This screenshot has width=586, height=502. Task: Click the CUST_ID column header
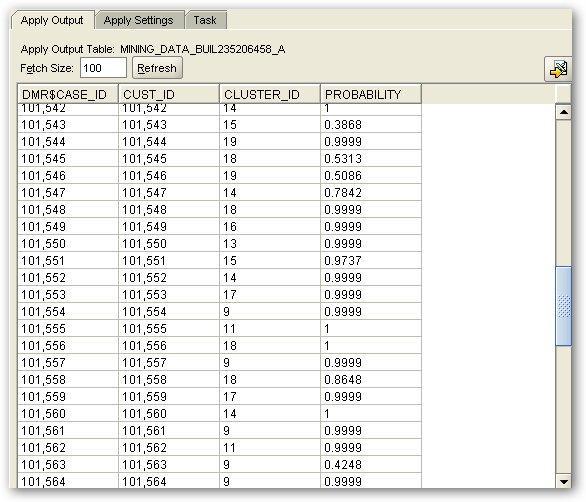[169, 94]
